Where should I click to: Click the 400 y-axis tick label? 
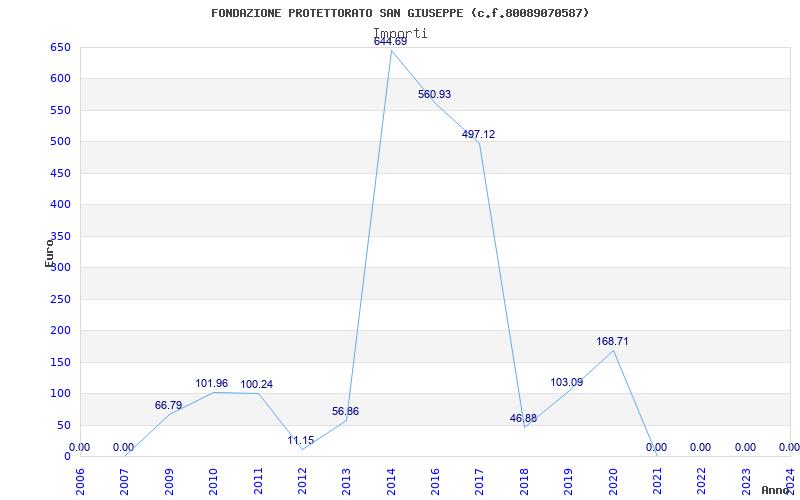[x=60, y=205]
